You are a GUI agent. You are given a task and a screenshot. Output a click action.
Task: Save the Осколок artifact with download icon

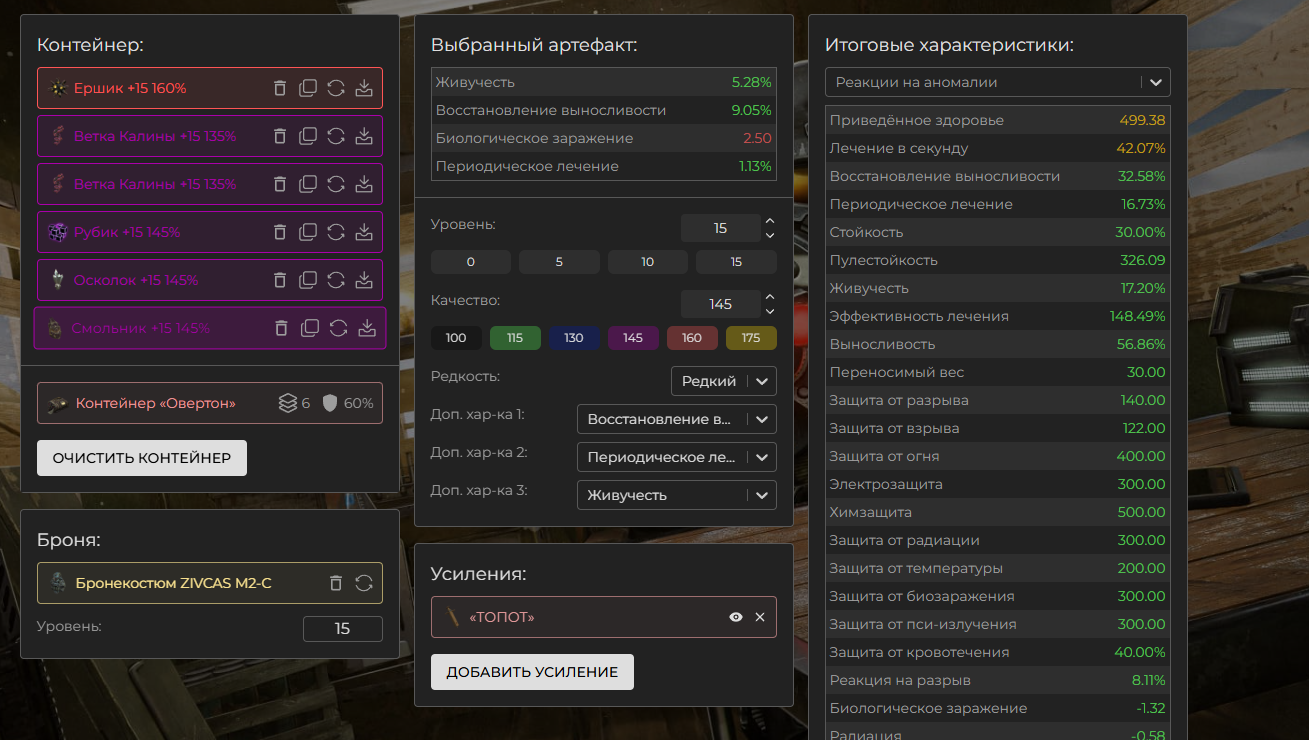pos(364,280)
